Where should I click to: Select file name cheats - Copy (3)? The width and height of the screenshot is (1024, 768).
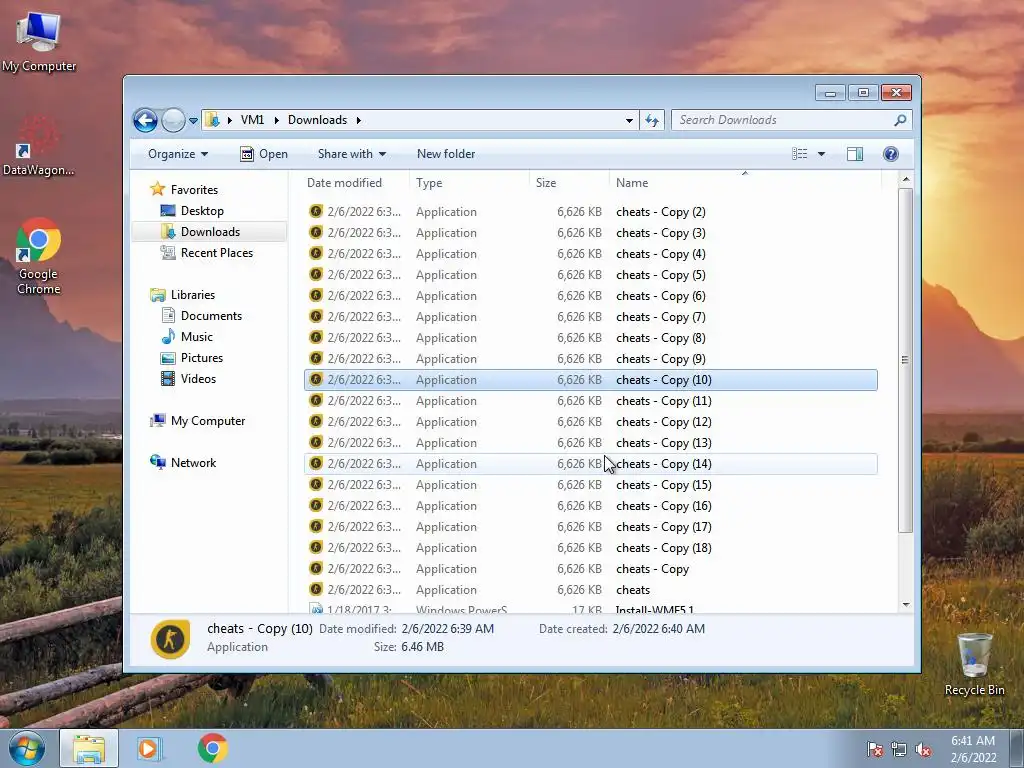pos(660,233)
